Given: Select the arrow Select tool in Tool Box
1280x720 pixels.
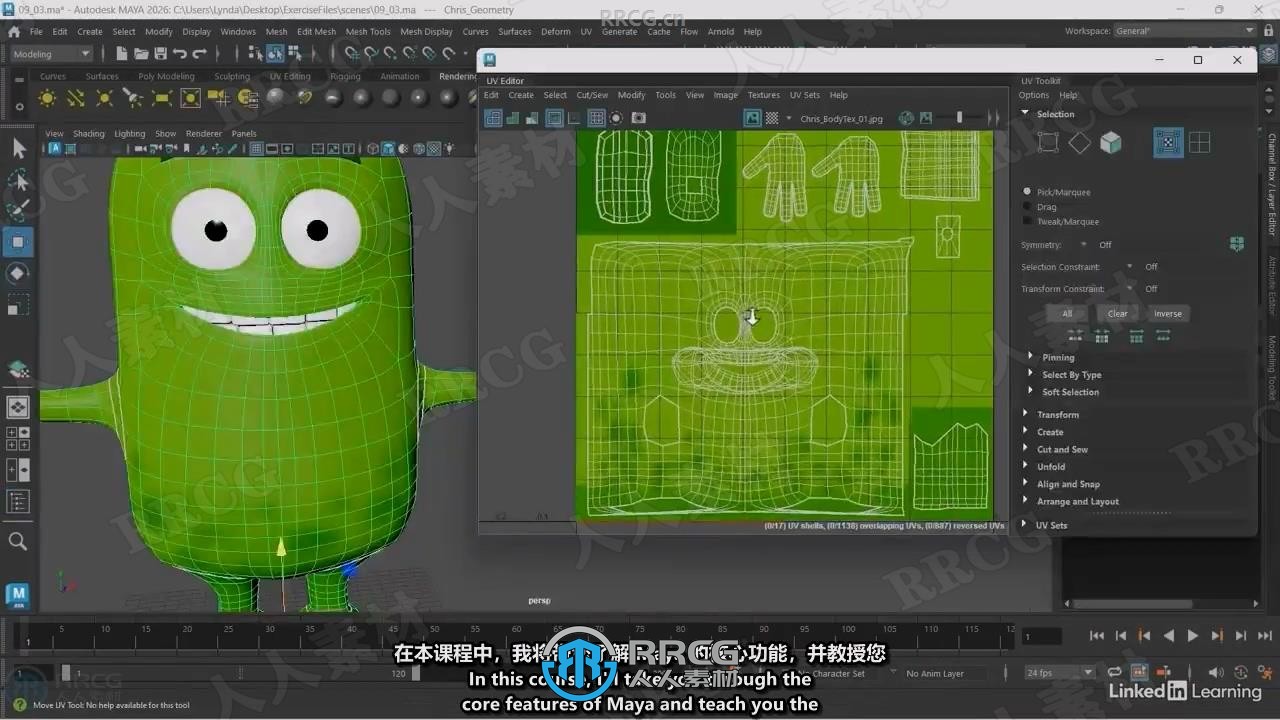Looking at the screenshot, I should pos(18,148).
